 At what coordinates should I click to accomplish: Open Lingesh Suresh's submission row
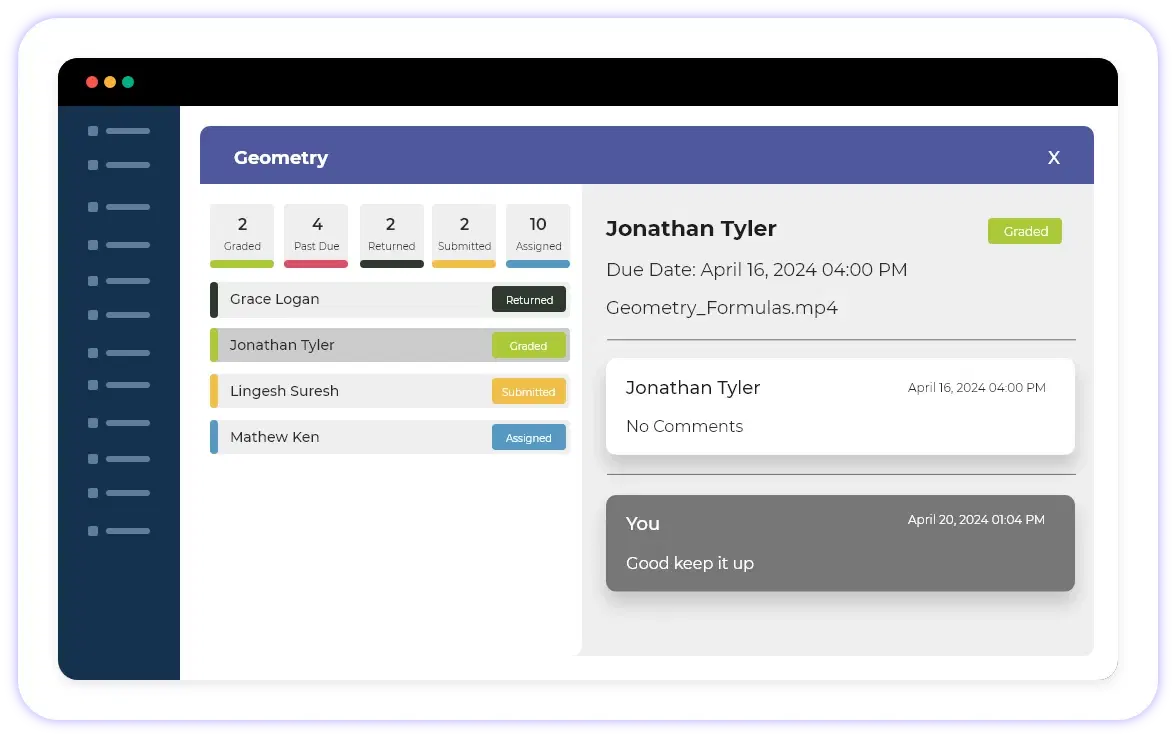[390, 391]
